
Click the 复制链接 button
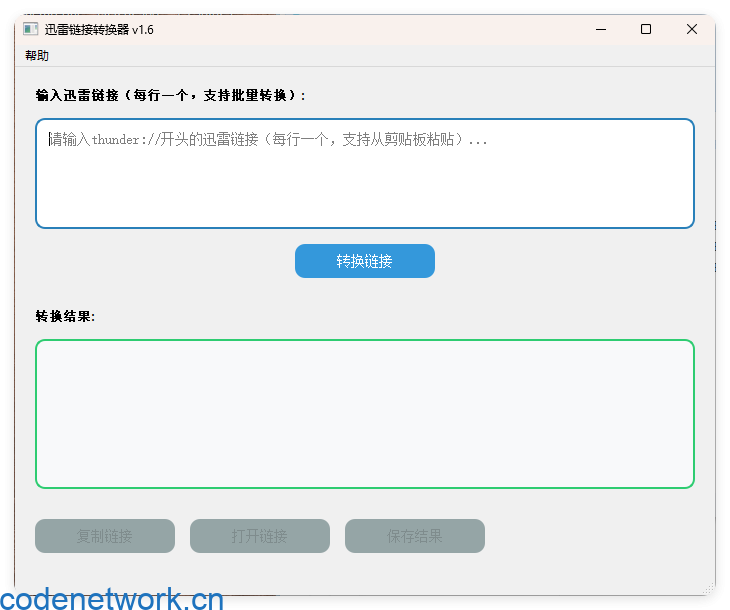pos(105,536)
